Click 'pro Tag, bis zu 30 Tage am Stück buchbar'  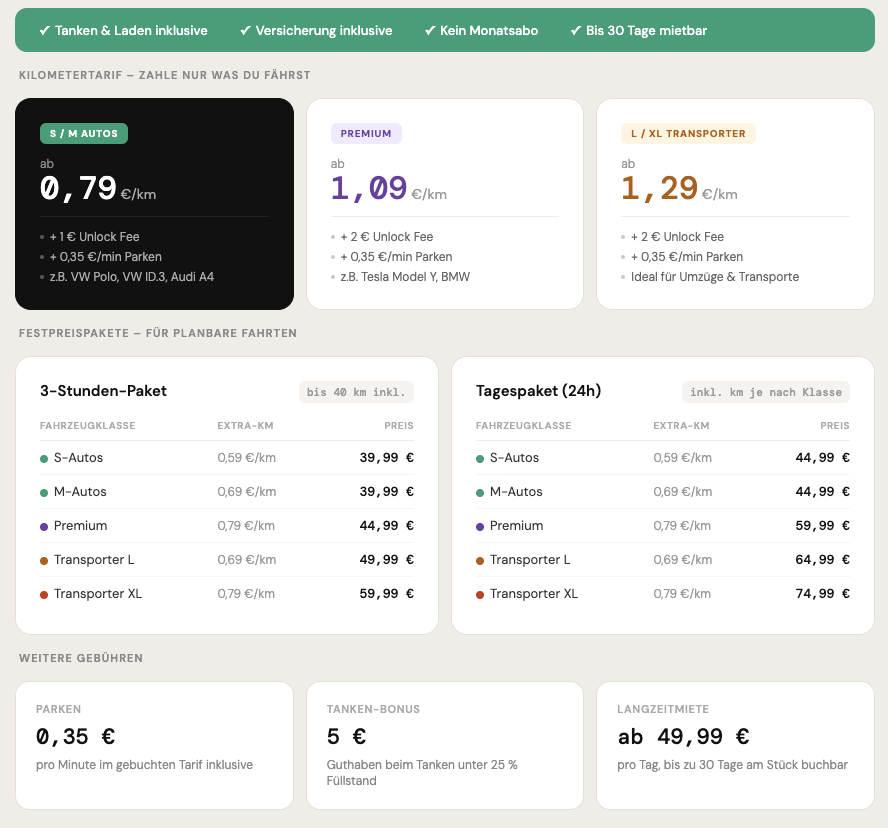click(x=732, y=765)
